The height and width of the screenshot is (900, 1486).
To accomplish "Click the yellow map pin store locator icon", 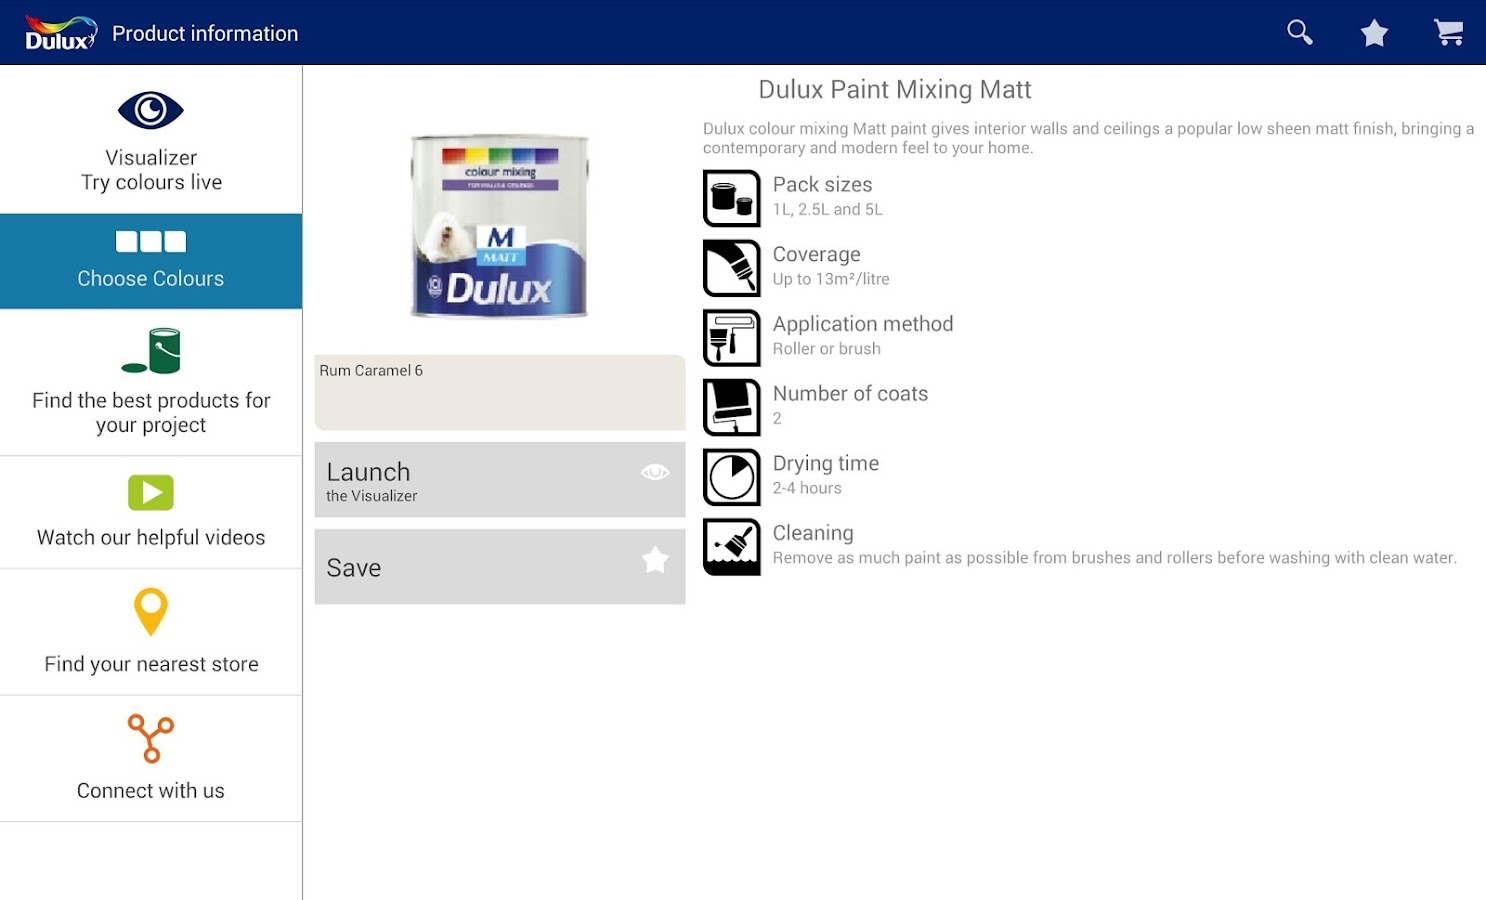I will tap(151, 611).
